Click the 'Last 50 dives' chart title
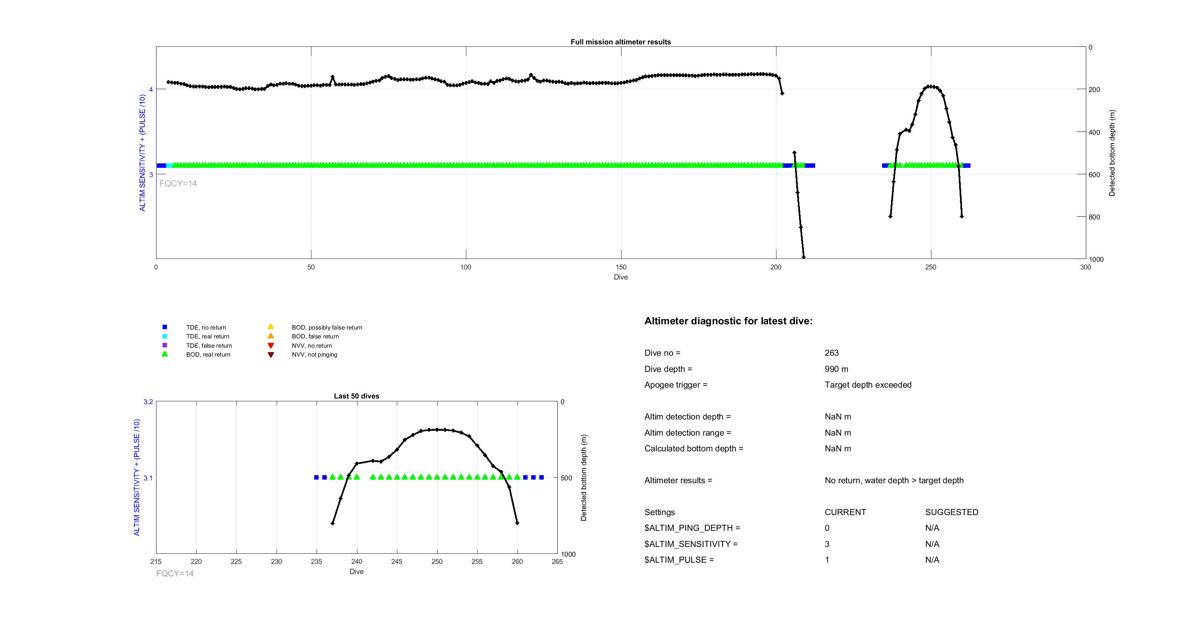Viewport: 1200px width, 622px height. (x=357, y=396)
